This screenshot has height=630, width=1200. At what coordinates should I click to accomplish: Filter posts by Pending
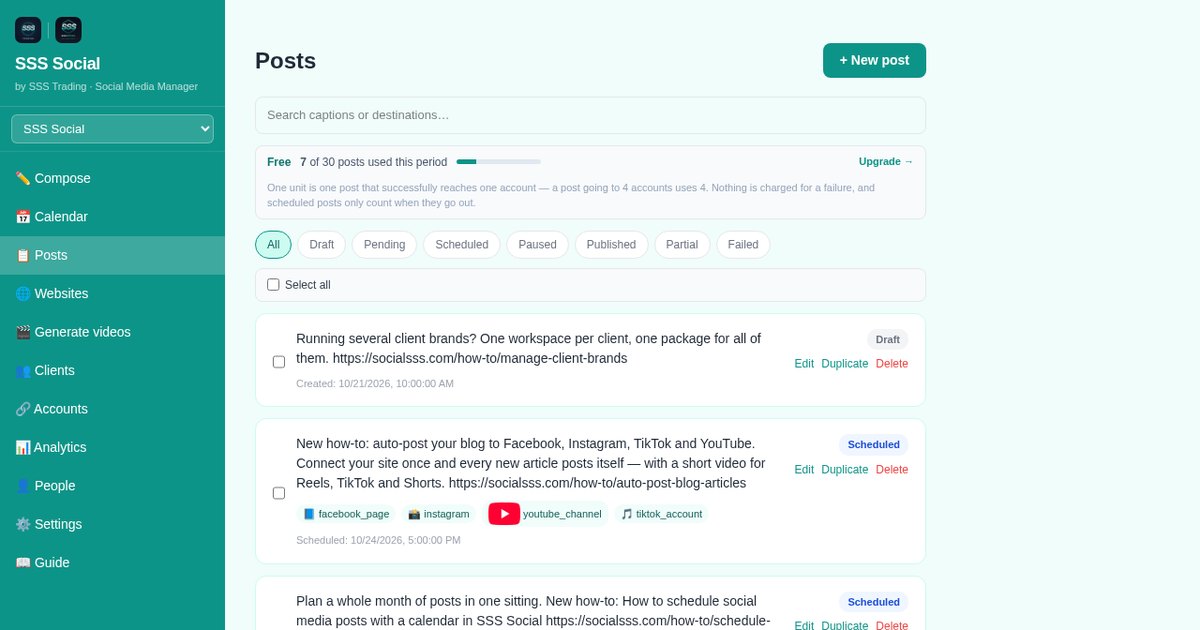tap(384, 245)
